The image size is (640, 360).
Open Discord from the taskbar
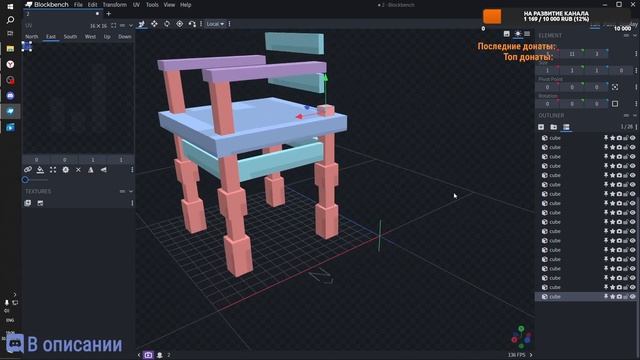11,96
